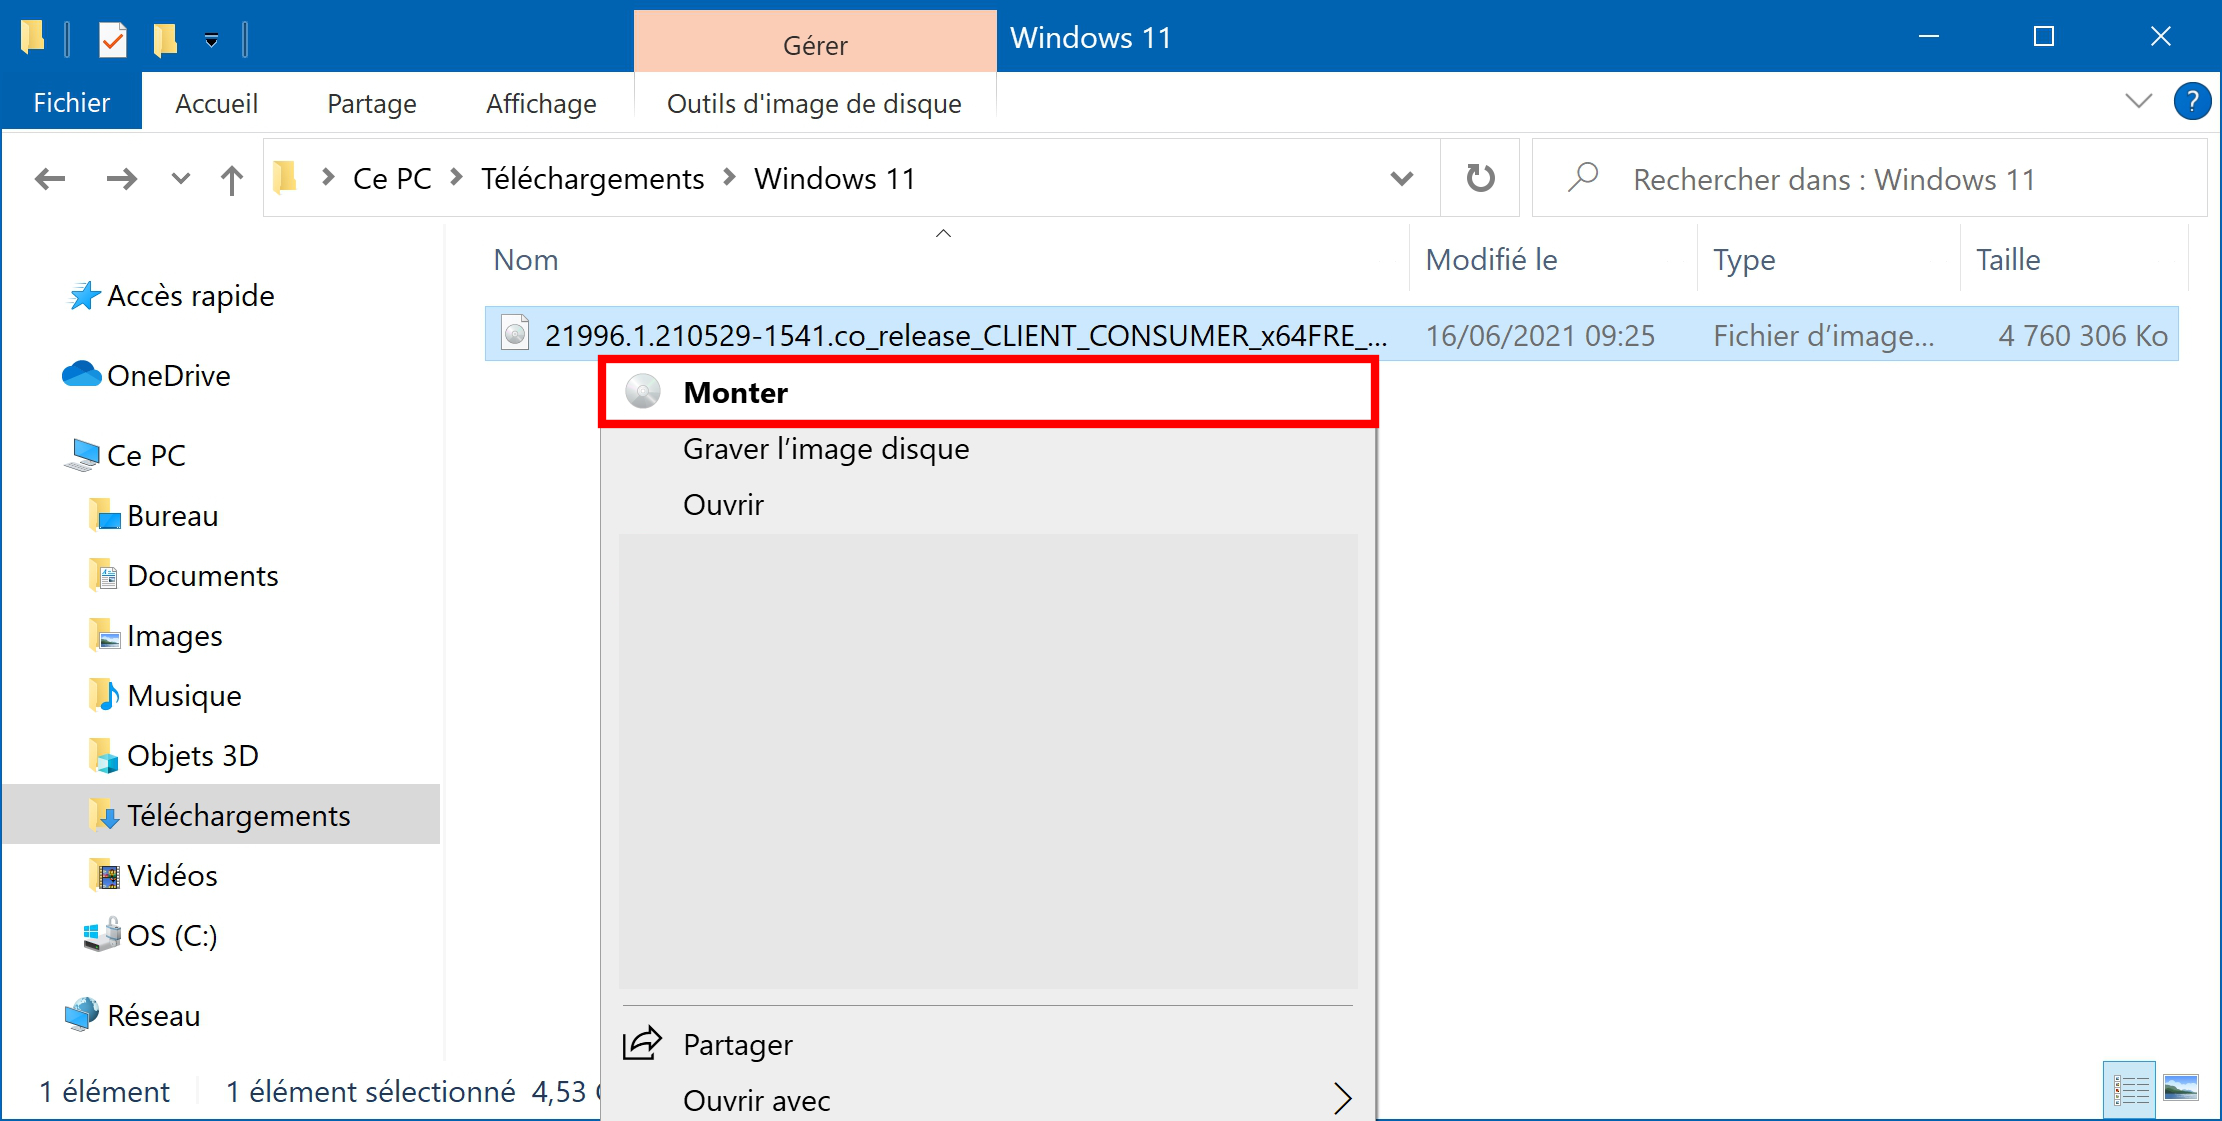Select OneDrive in navigation pane
This screenshot has height=1121, width=2222.
click(x=168, y=376)
